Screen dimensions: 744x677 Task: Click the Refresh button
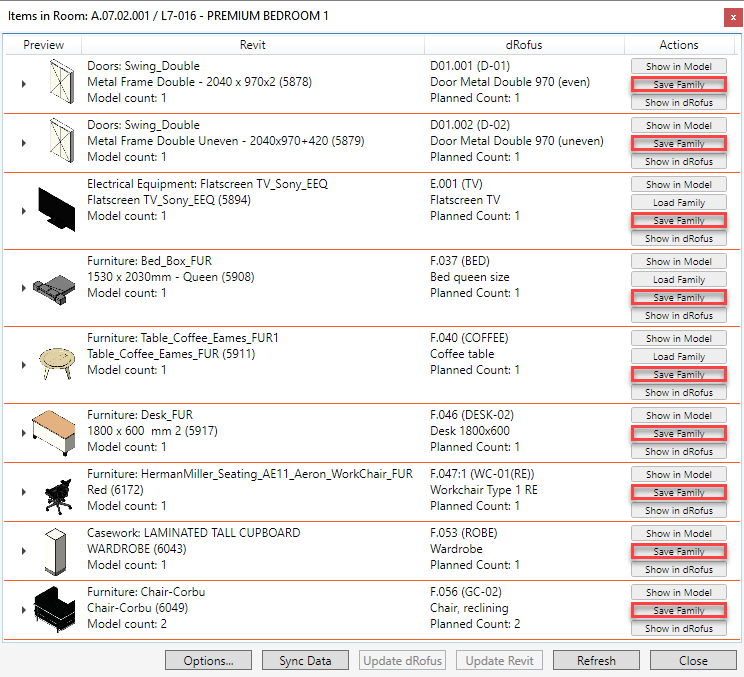click(x=596, y=660)
